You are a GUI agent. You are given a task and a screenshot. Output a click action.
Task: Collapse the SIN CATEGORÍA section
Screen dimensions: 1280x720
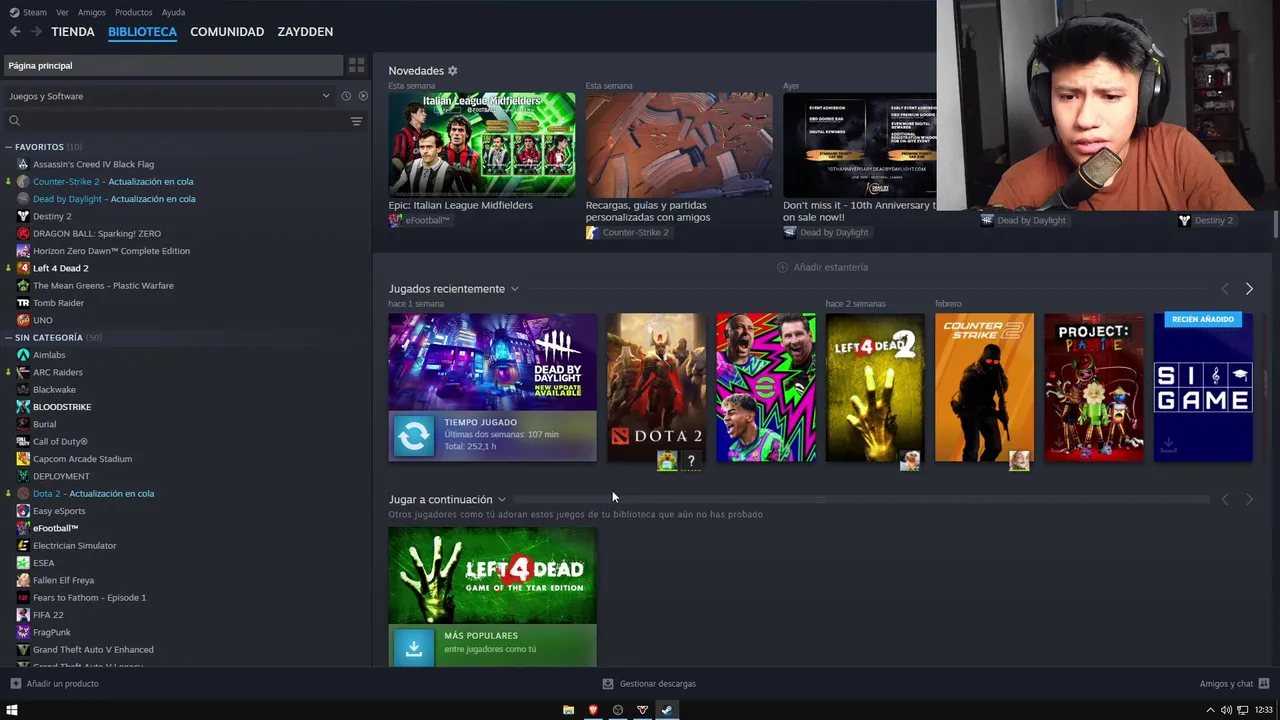(x=9, y=338)
